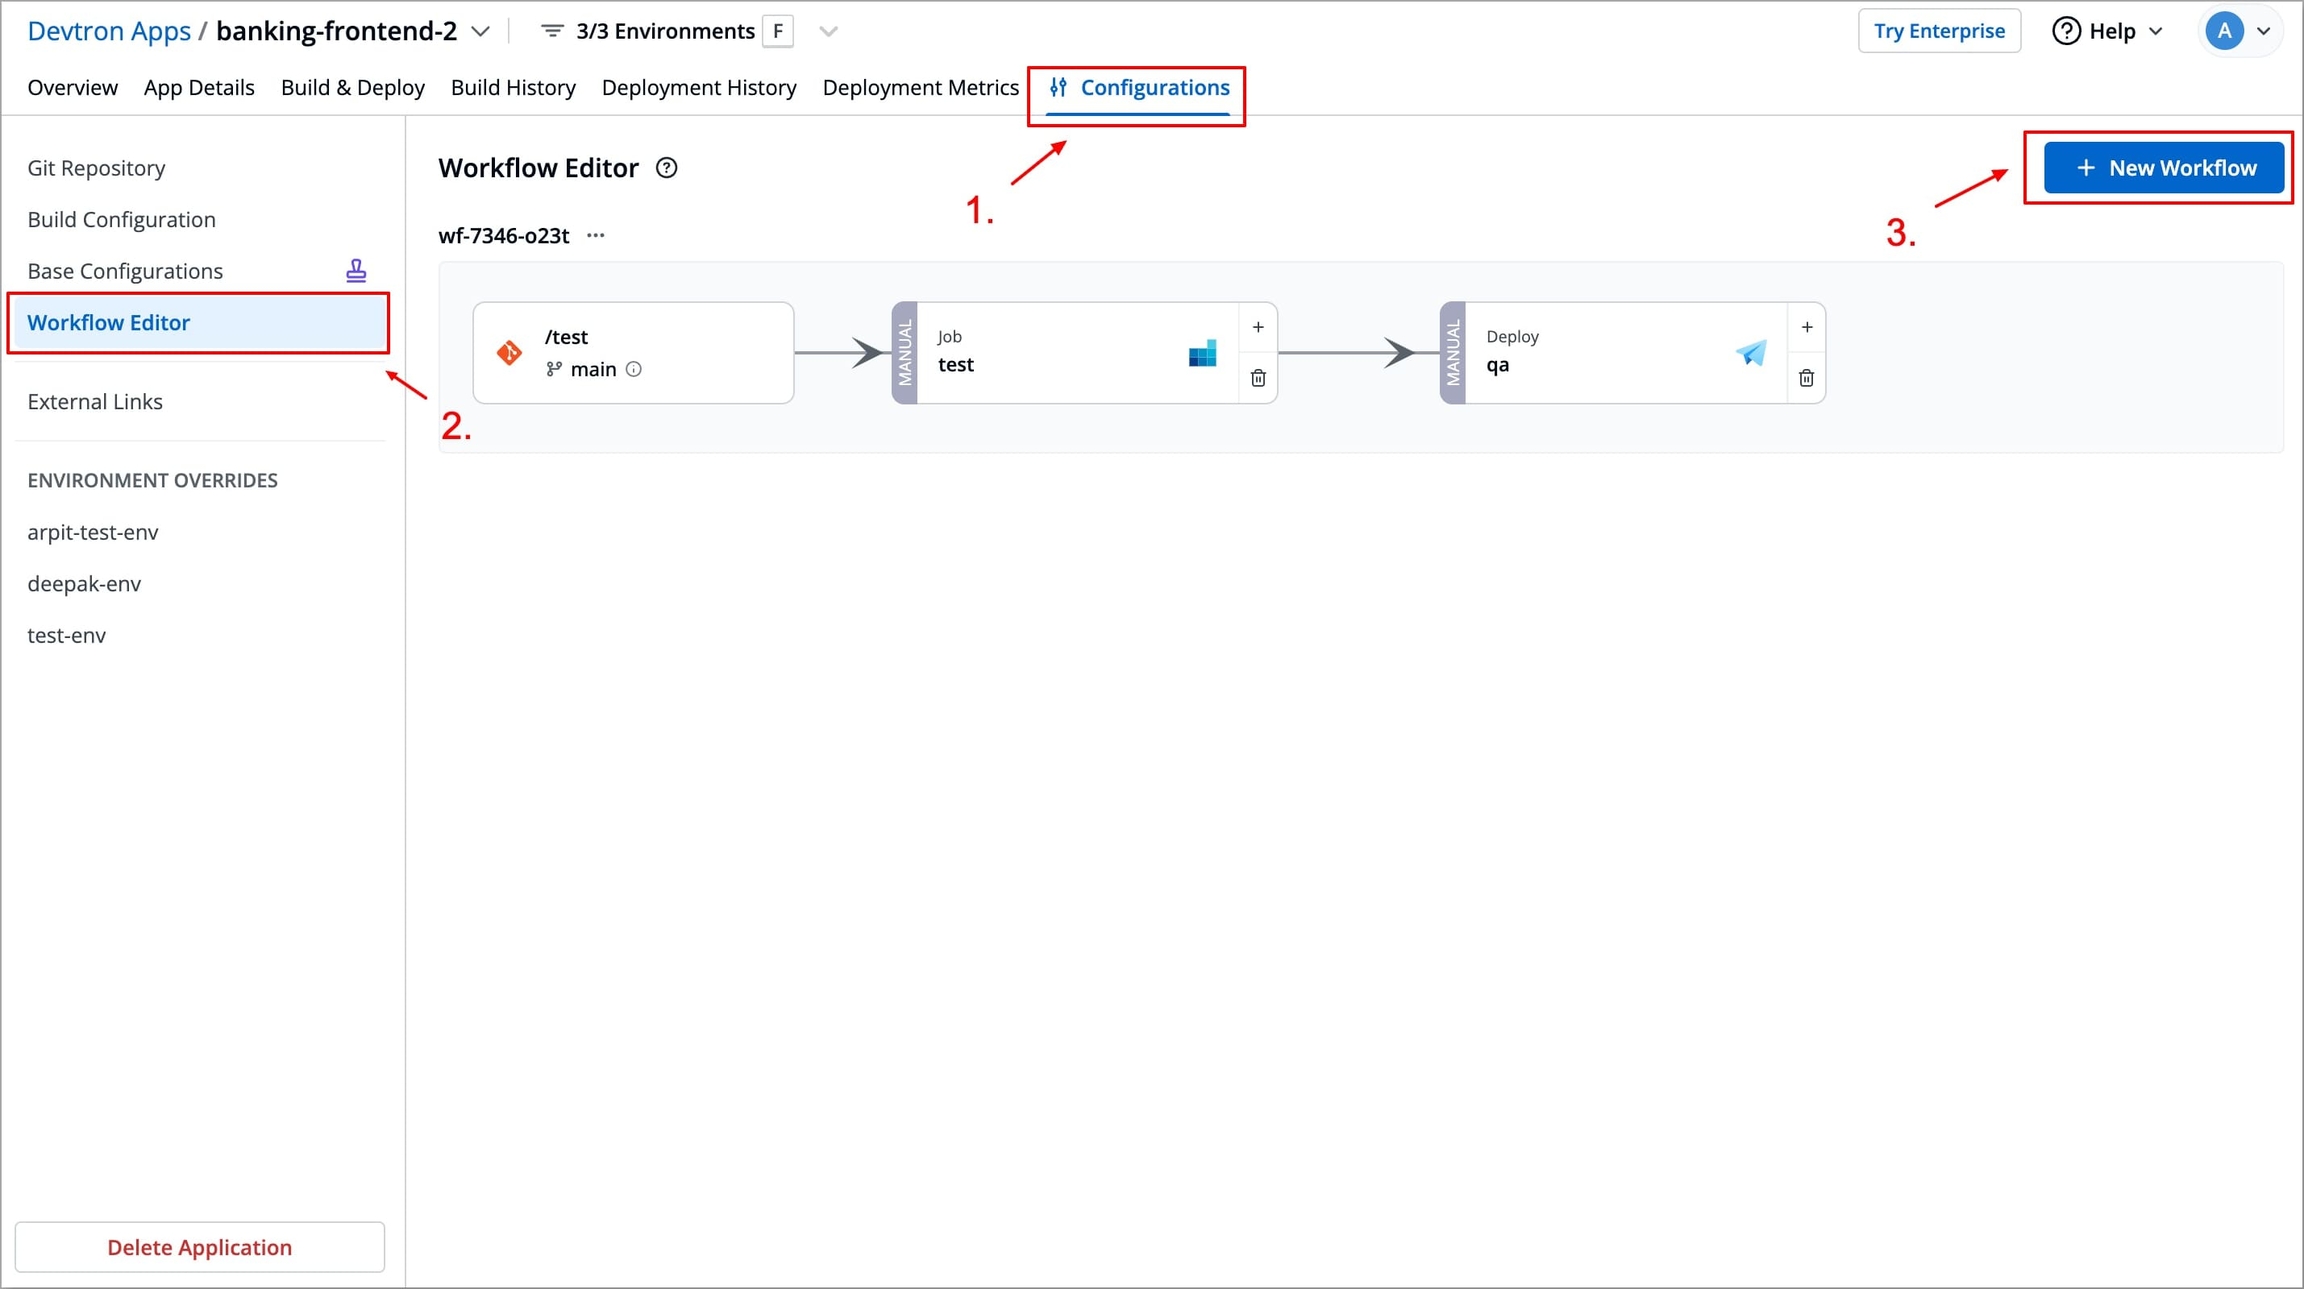Open the wf-7346-o23t three-dot menu
The height and width of the screenshot is (1289, 2304).
596,236
